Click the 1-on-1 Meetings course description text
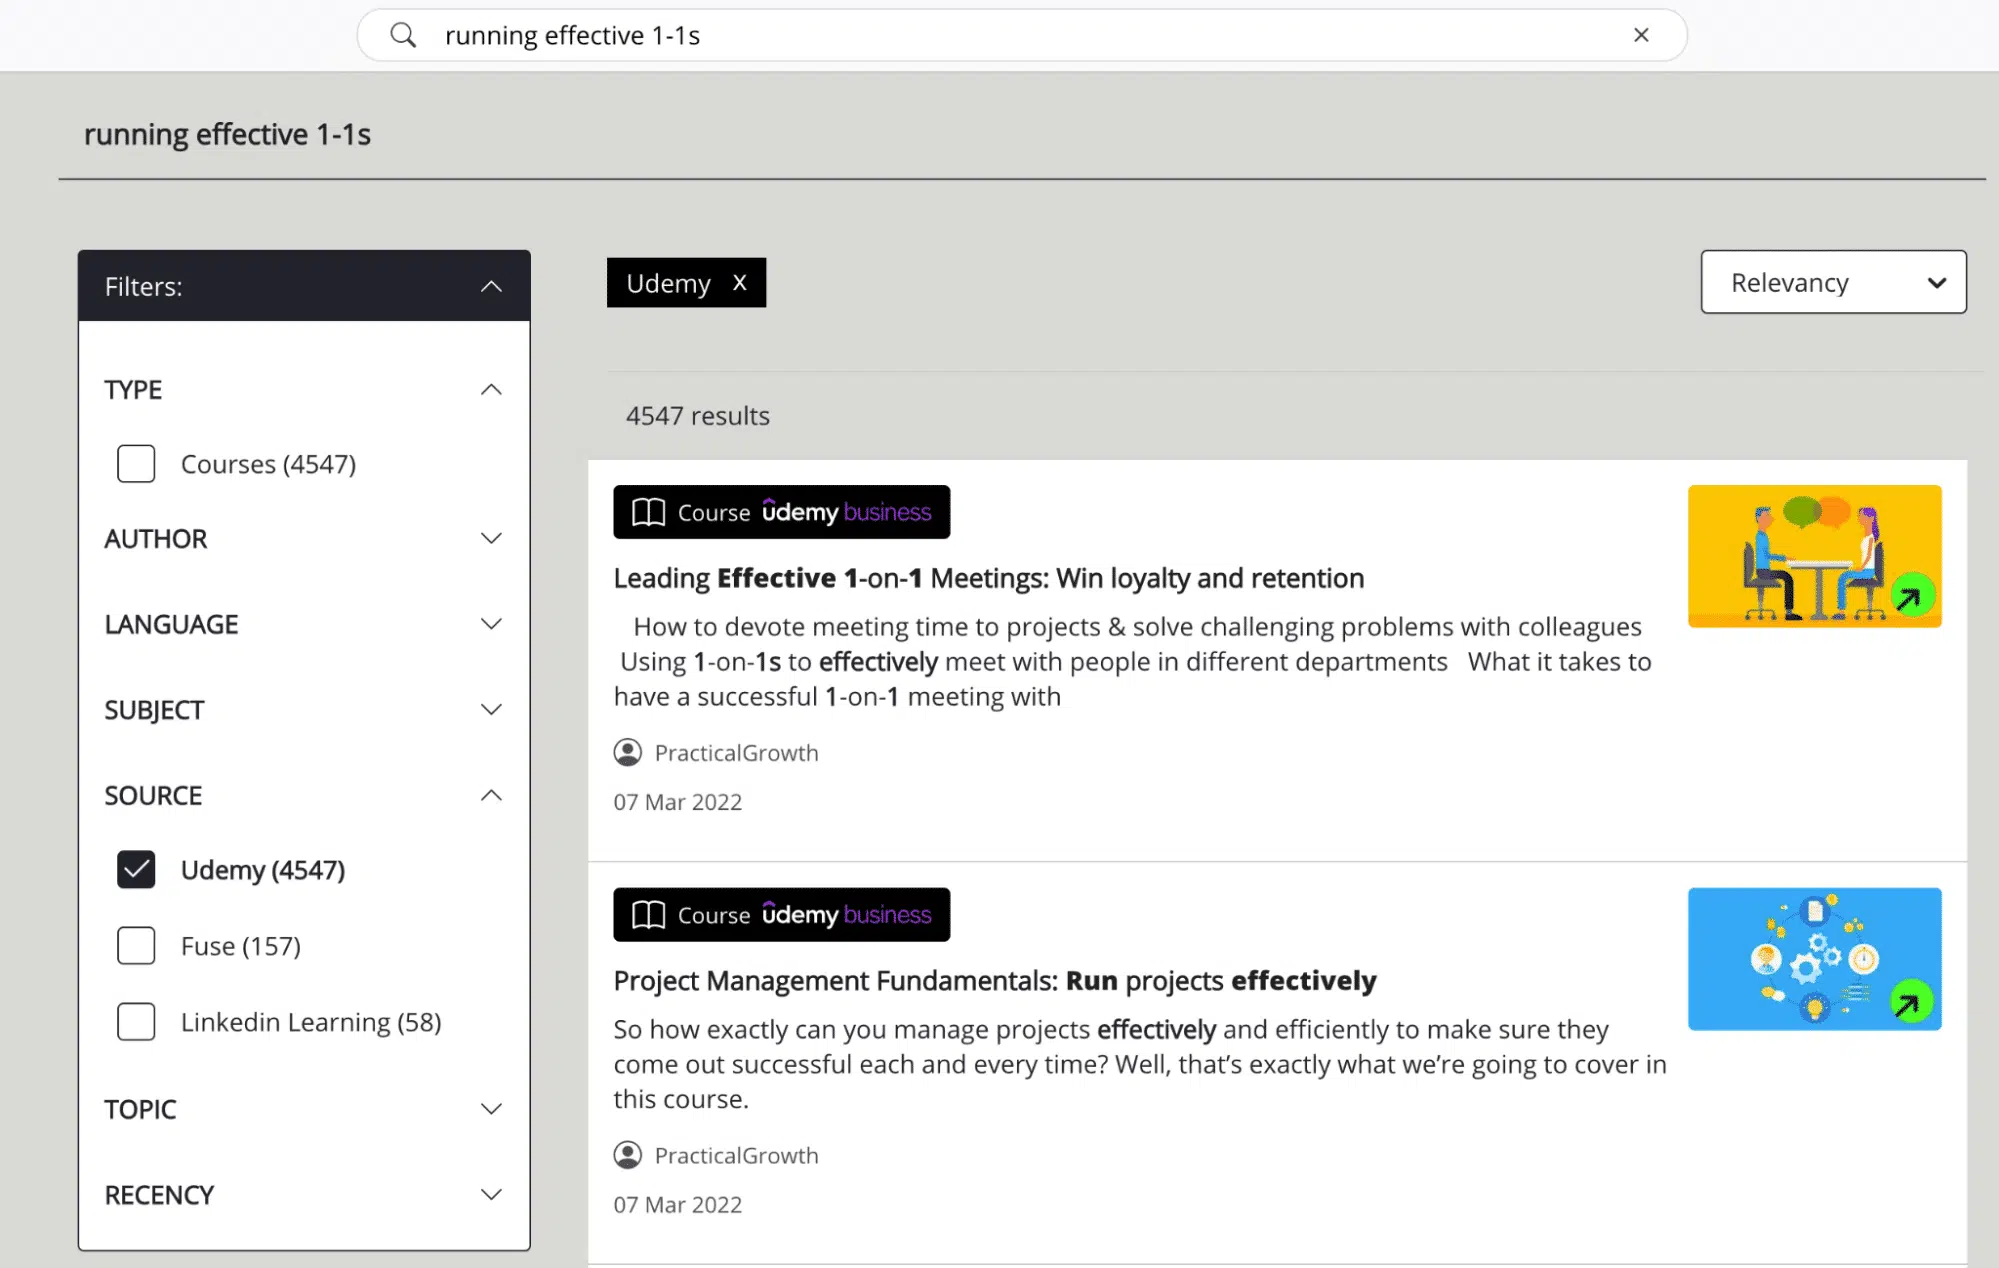Screen dimensions: 1999x1268 pos(1133,662)
